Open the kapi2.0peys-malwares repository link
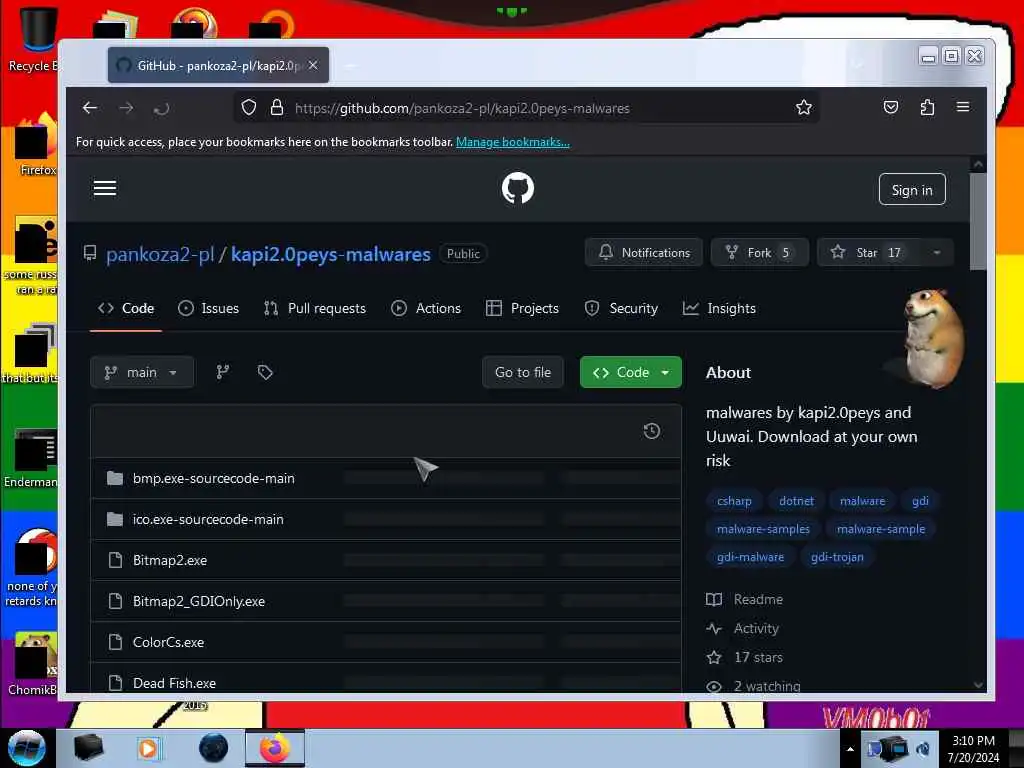Image resolution: width=1024 pixels, height=768 pixels. 330,254
